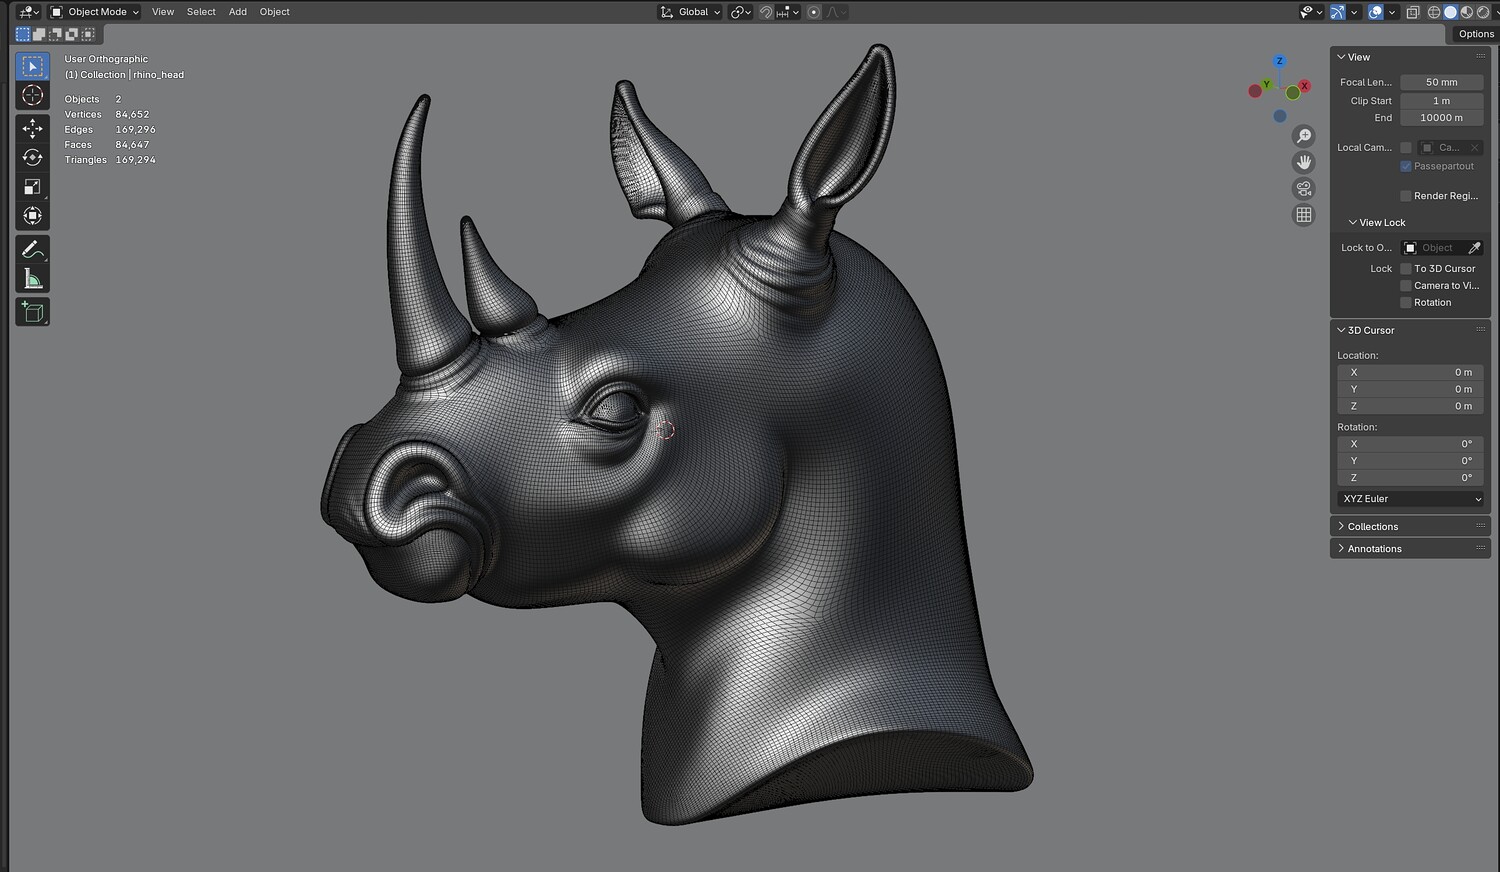Screen dimensions: 1500x872
Task: Click the Options button
Action: [1476, 34]
